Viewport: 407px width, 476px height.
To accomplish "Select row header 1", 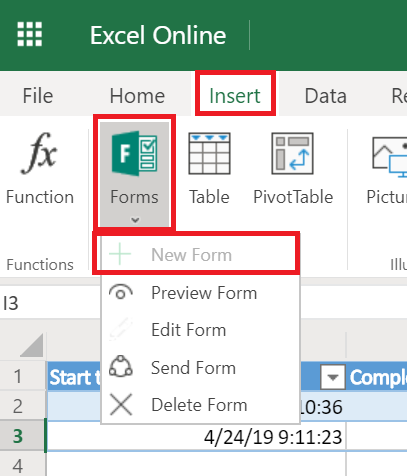I will (x=22, y=376).
